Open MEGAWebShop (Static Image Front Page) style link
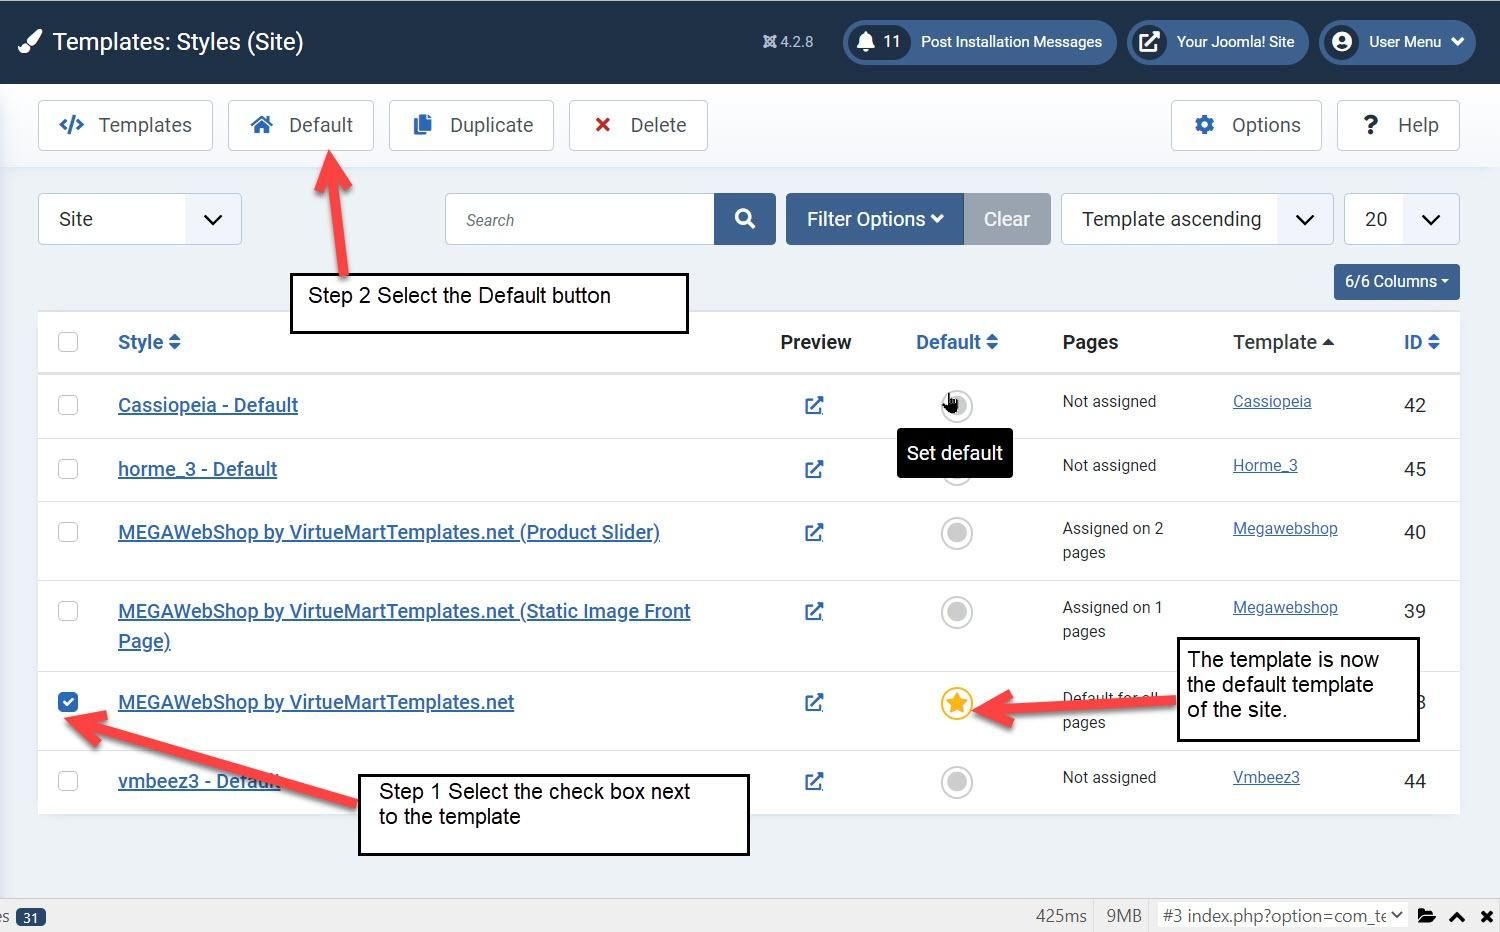 click(x=404, y=626)
